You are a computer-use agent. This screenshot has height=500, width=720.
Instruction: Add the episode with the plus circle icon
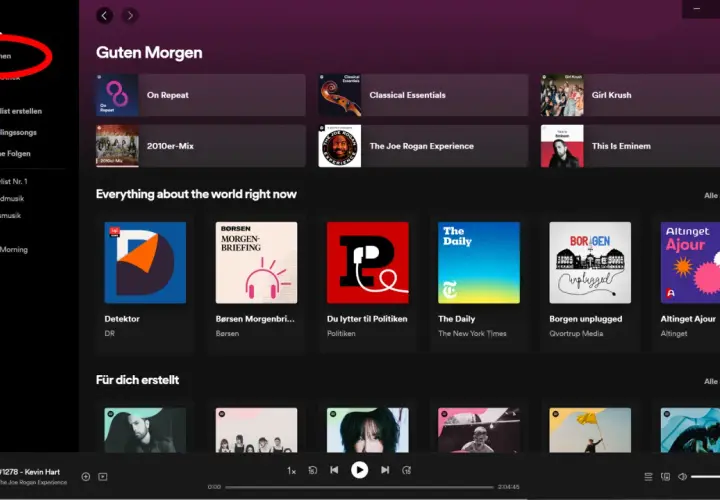pos(85,477)
